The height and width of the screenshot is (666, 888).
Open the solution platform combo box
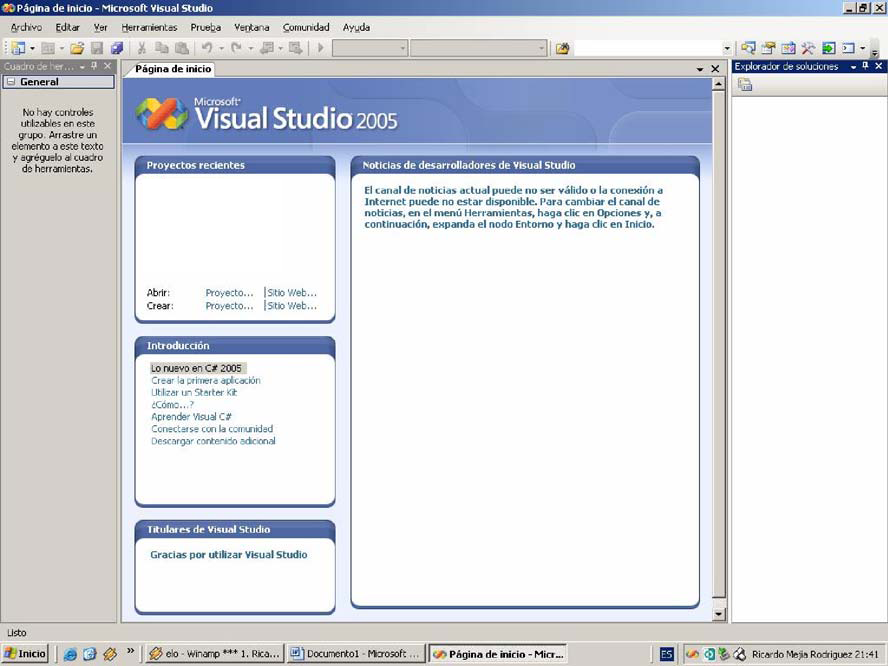click(479, 49)
